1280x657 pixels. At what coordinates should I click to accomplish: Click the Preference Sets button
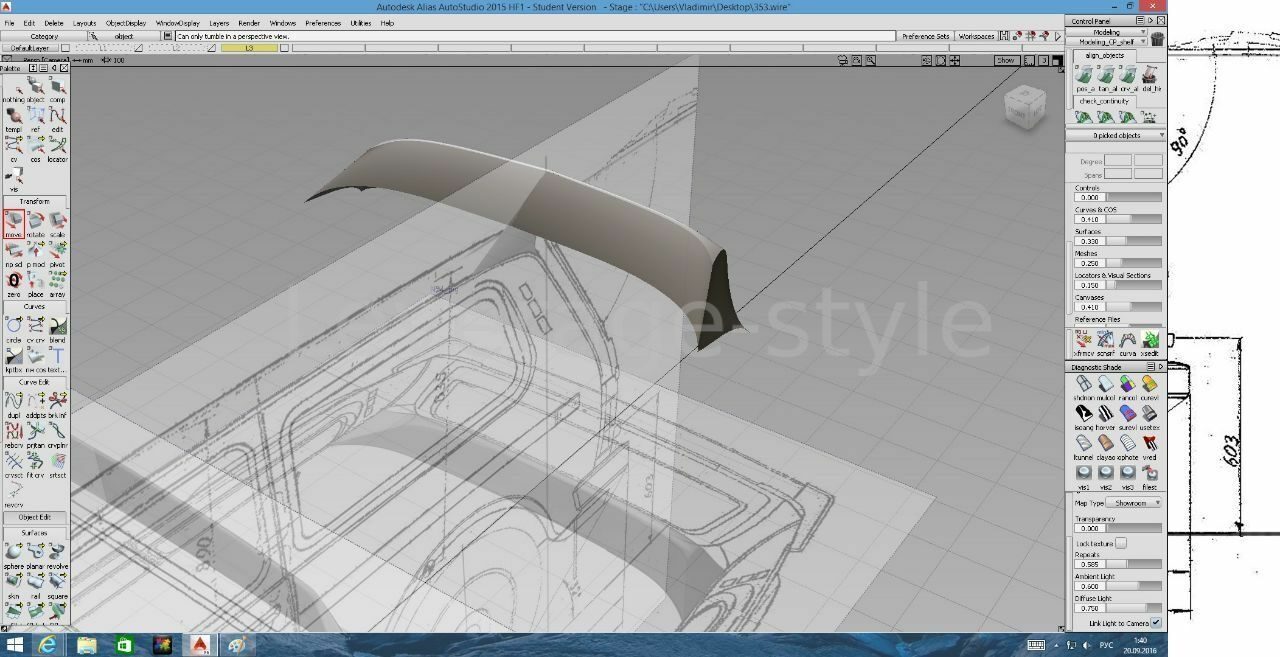click(x=925, y=36)
